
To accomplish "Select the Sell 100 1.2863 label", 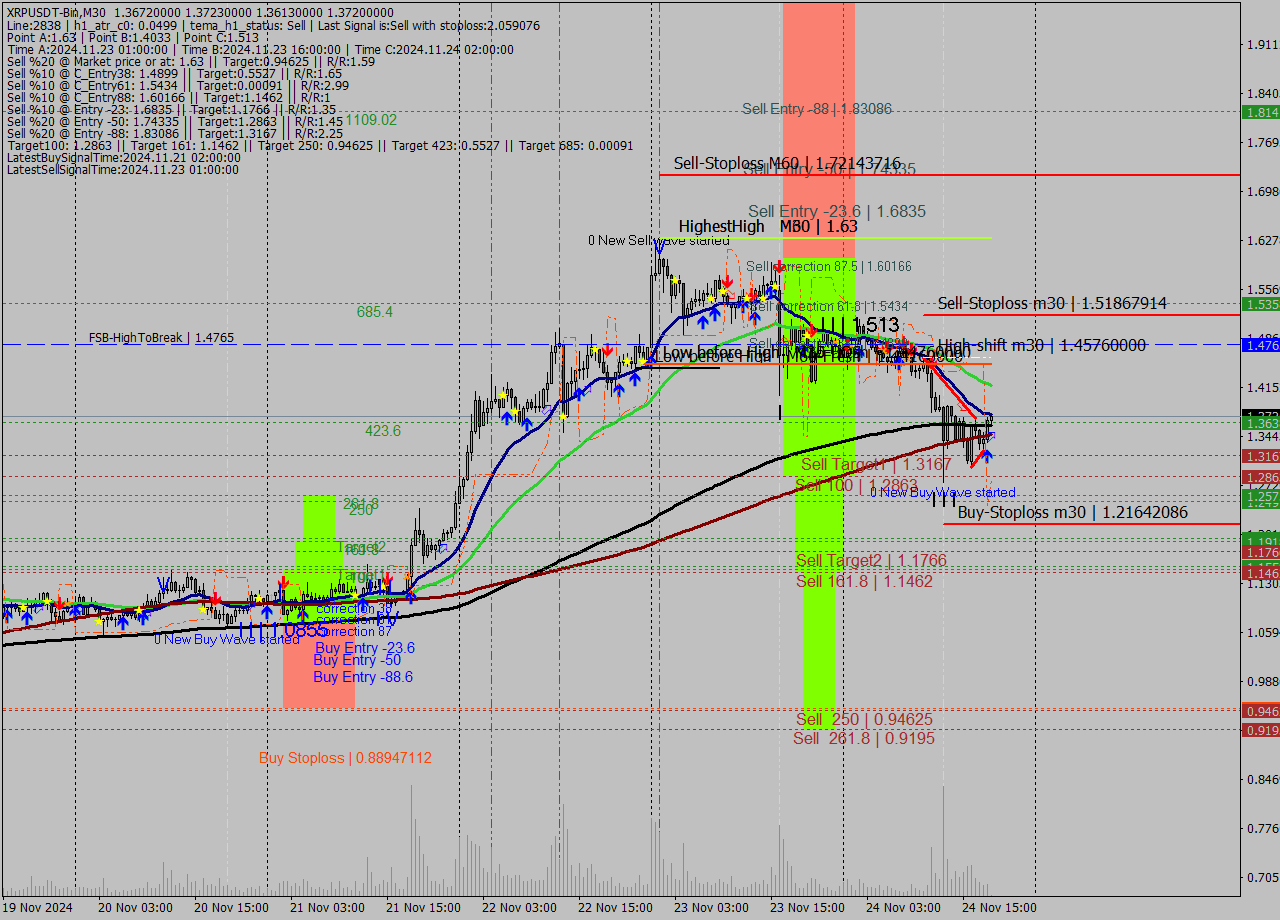I will [856, 485].
